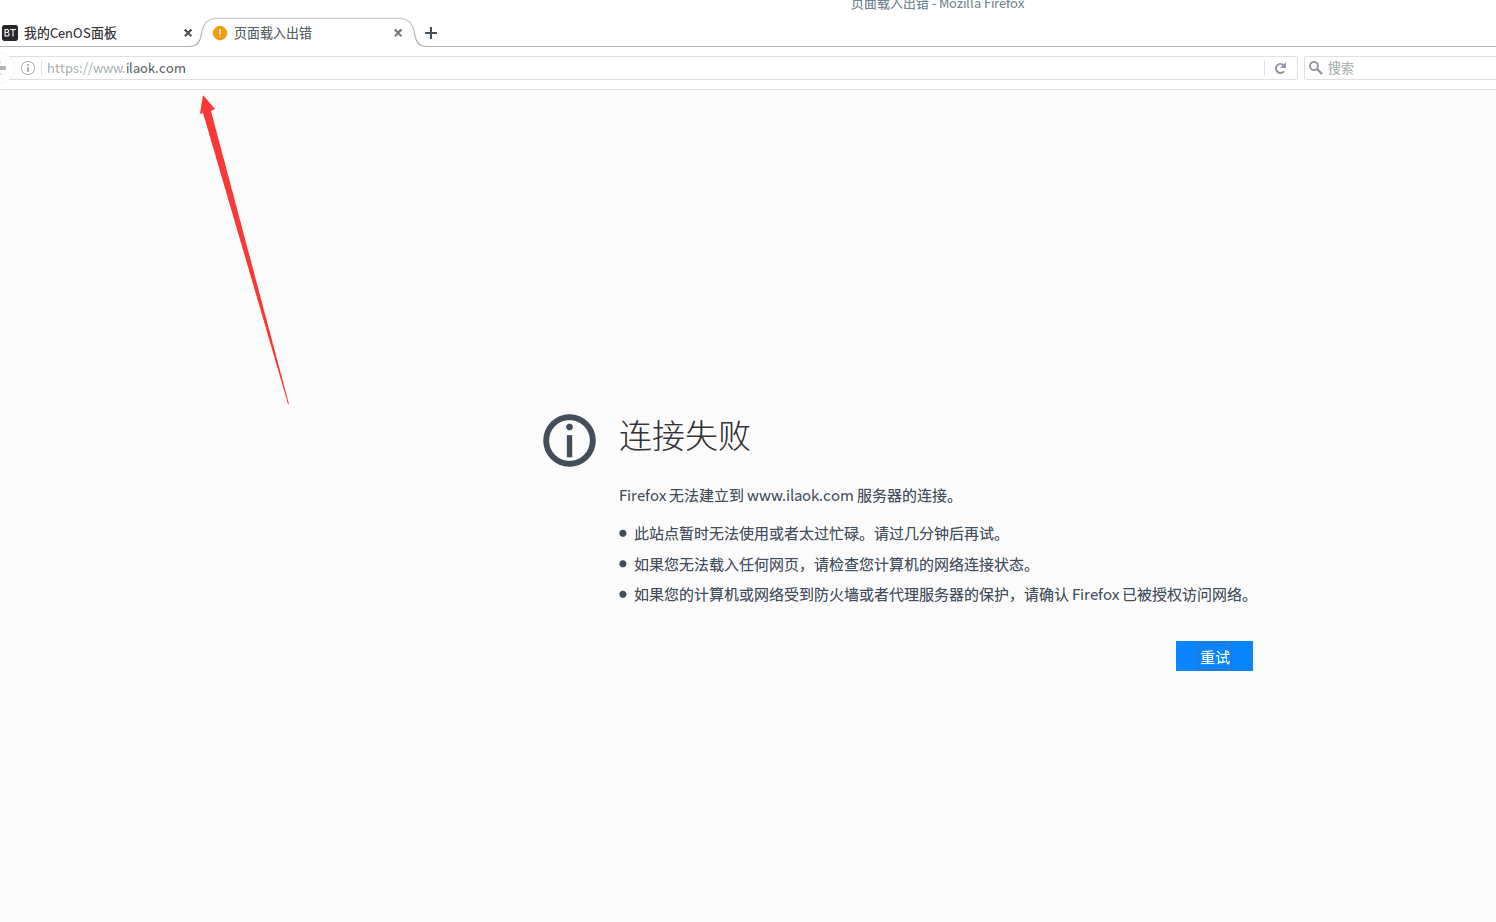Click the site information icon in address bar
The height and width of the screenshot is (922, 1496).
click(28, 68)
